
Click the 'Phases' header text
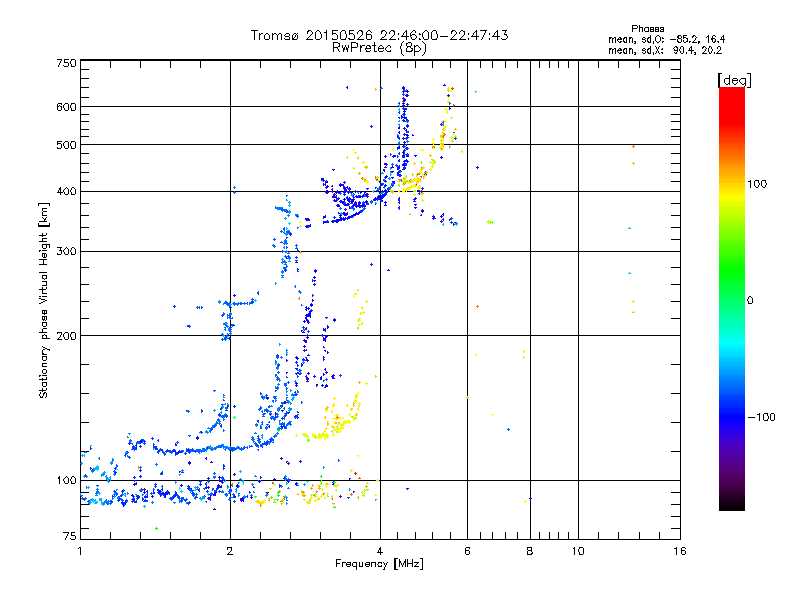(x=647, y=29)
